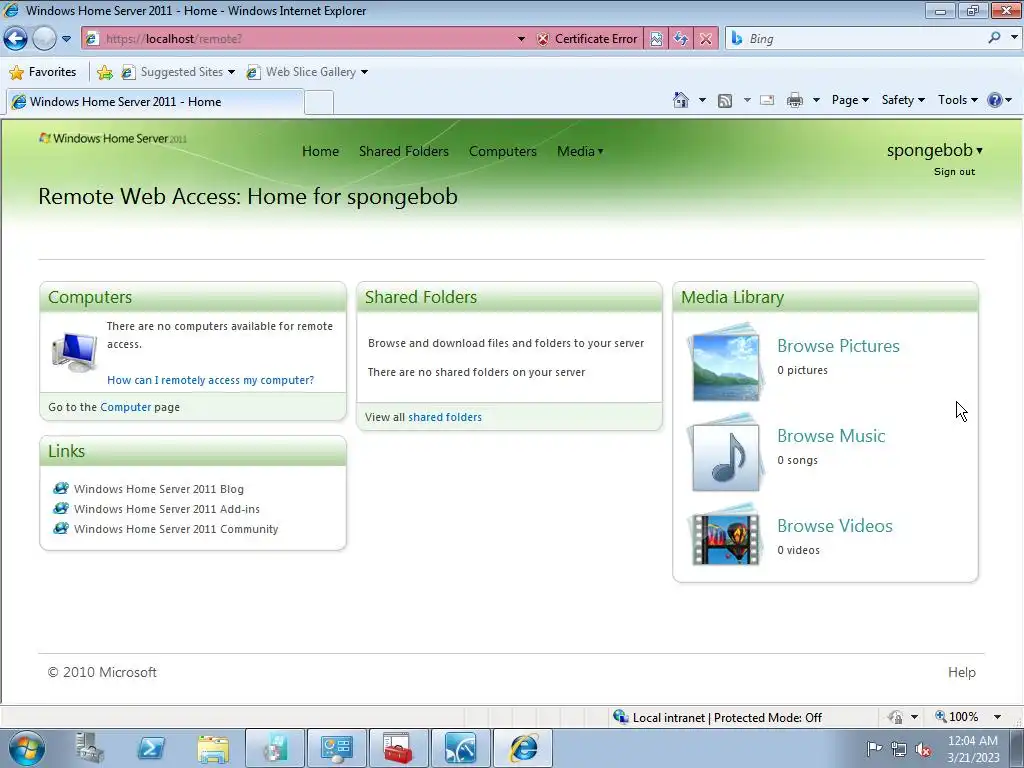Click the Home page icon in command bar

[x=680, y=100]
